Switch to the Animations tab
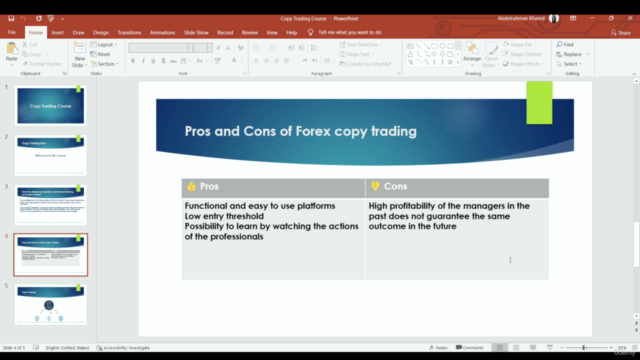The image size is (640, 360). pyautogui.click(x=162, y=32)
